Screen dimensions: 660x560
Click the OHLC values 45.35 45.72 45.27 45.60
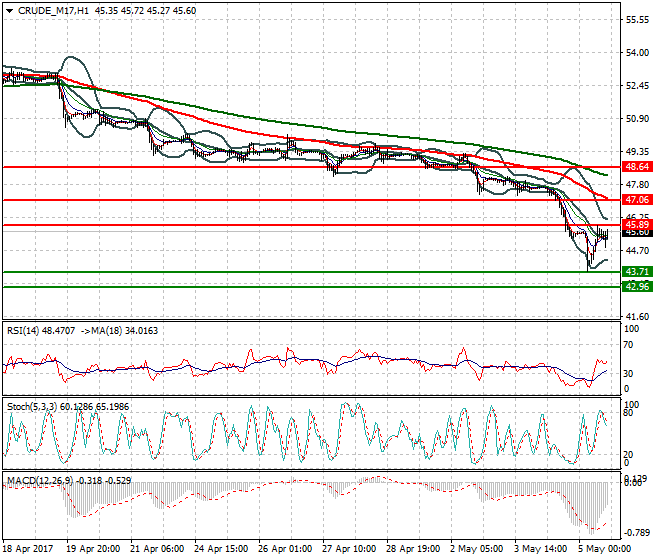(146, 11)
